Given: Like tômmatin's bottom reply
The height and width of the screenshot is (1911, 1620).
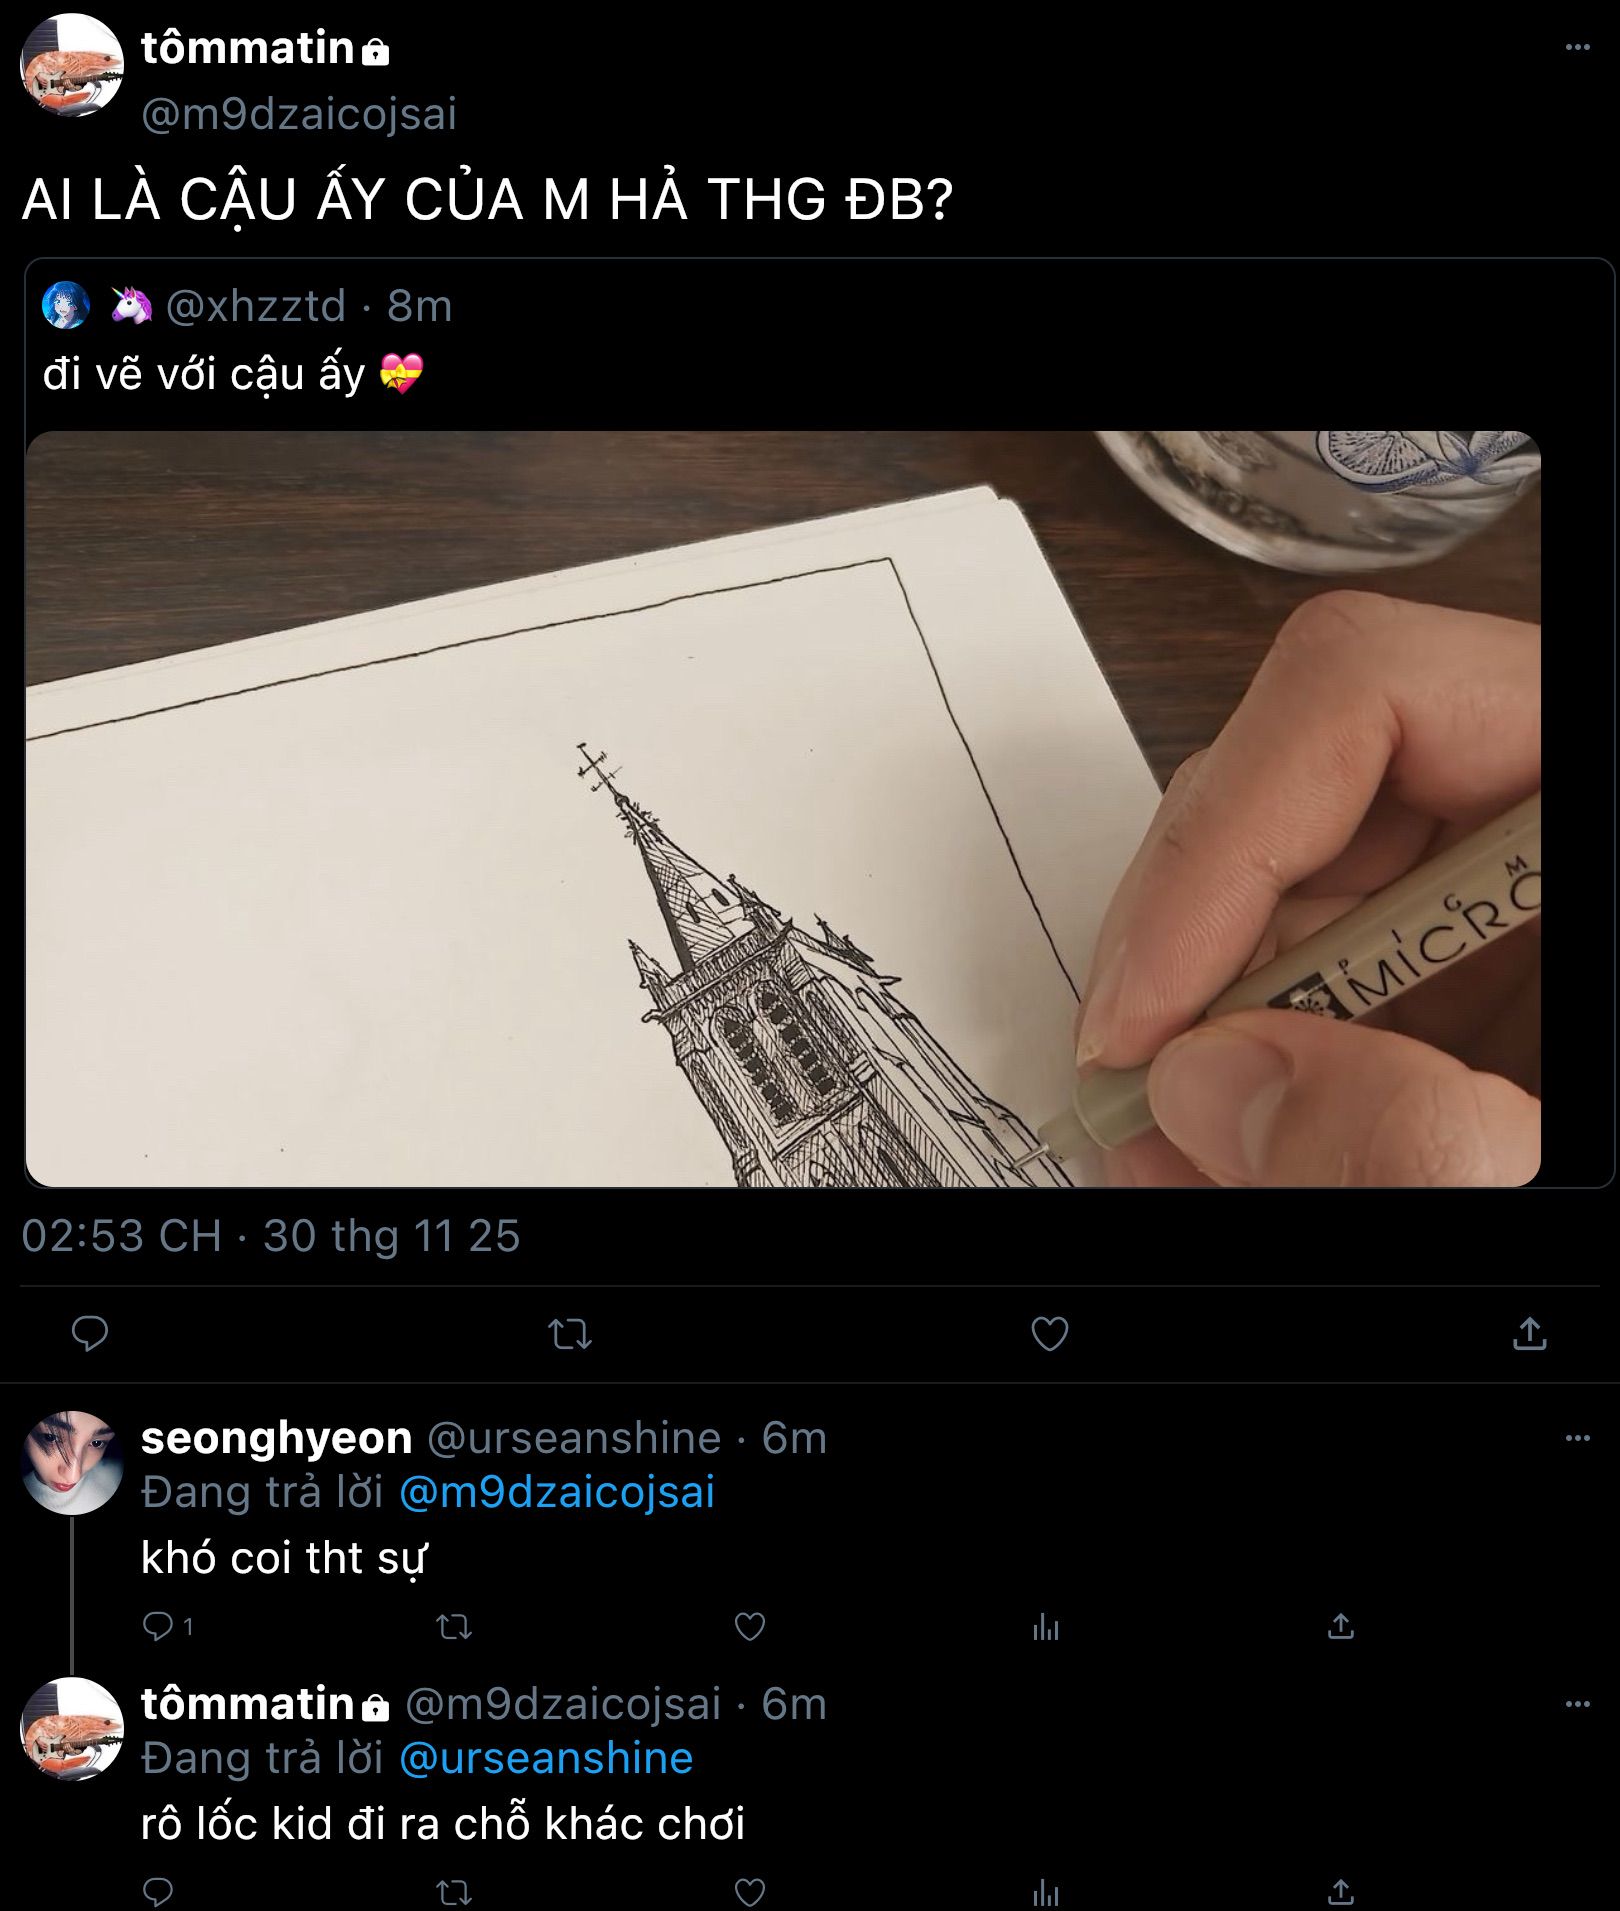Looking at the screenshot, I should (749, 1891).
